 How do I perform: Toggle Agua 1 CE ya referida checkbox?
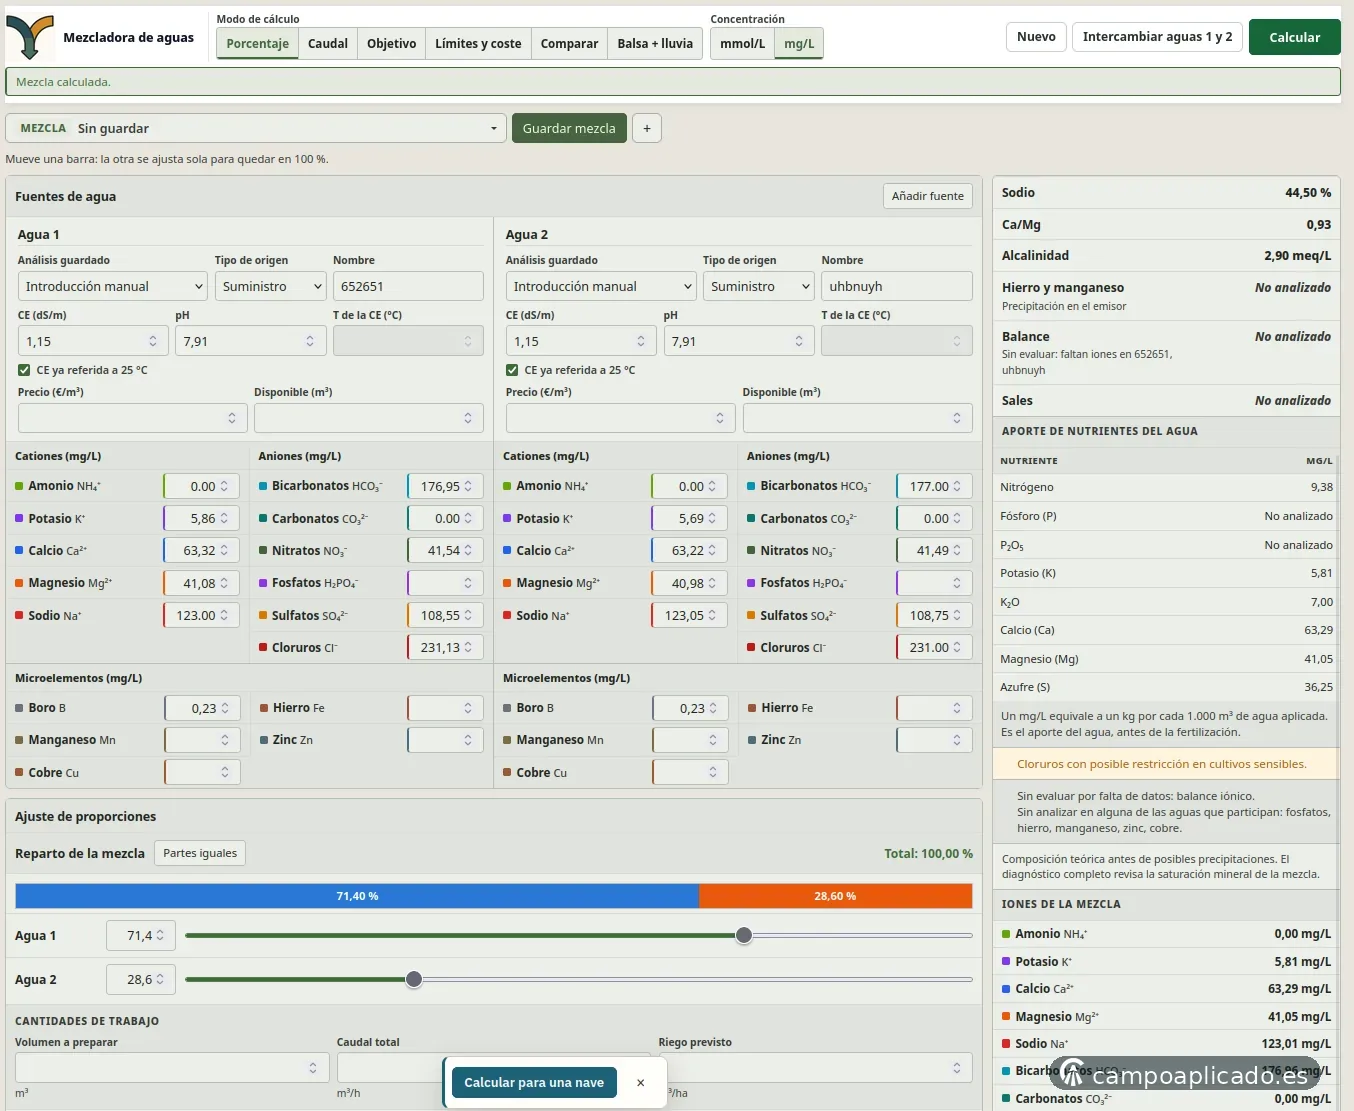click(24, 370)
